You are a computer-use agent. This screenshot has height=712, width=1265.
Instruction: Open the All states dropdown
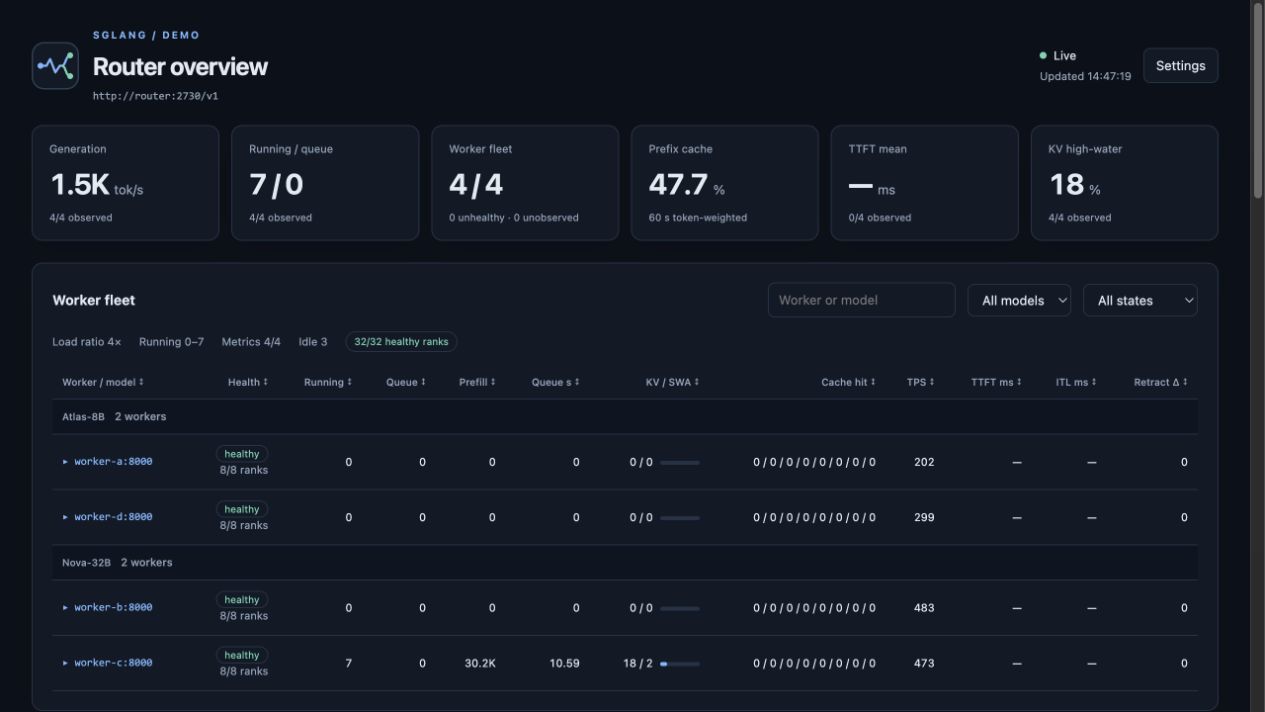pos(1140,300)
